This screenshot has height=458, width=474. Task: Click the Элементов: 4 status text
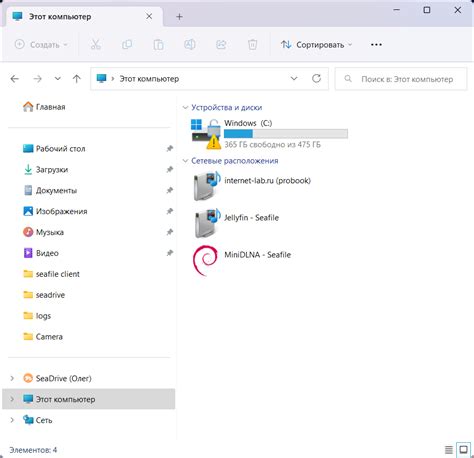(x=33, y=450)
